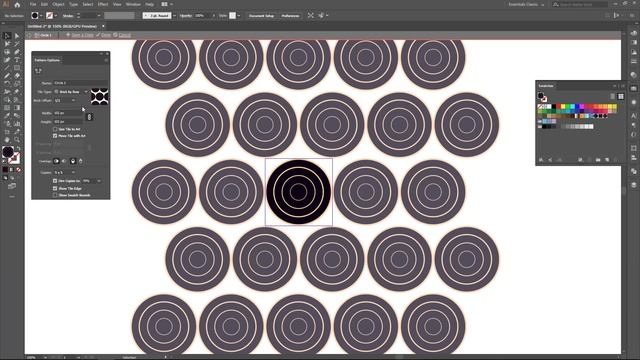Create a new color group in Swatches
The image size is (640, 360).
coord(598,160)
